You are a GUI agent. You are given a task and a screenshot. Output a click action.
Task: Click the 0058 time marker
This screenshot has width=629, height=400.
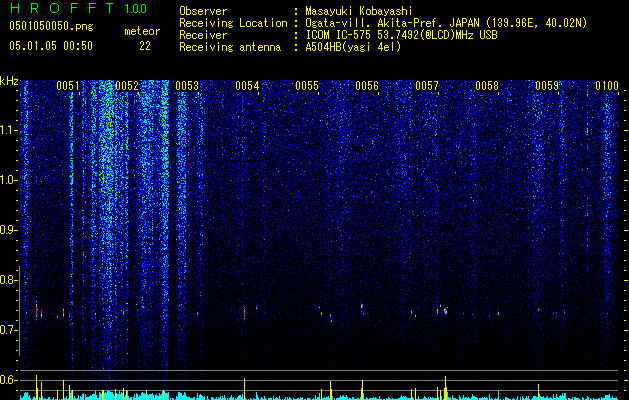coord(487,86)
